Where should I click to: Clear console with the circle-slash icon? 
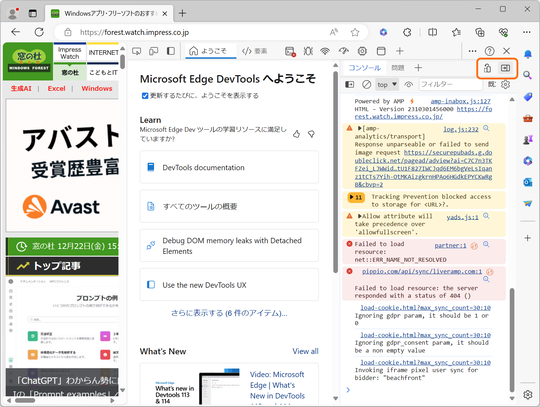click(x=366, y=84)
